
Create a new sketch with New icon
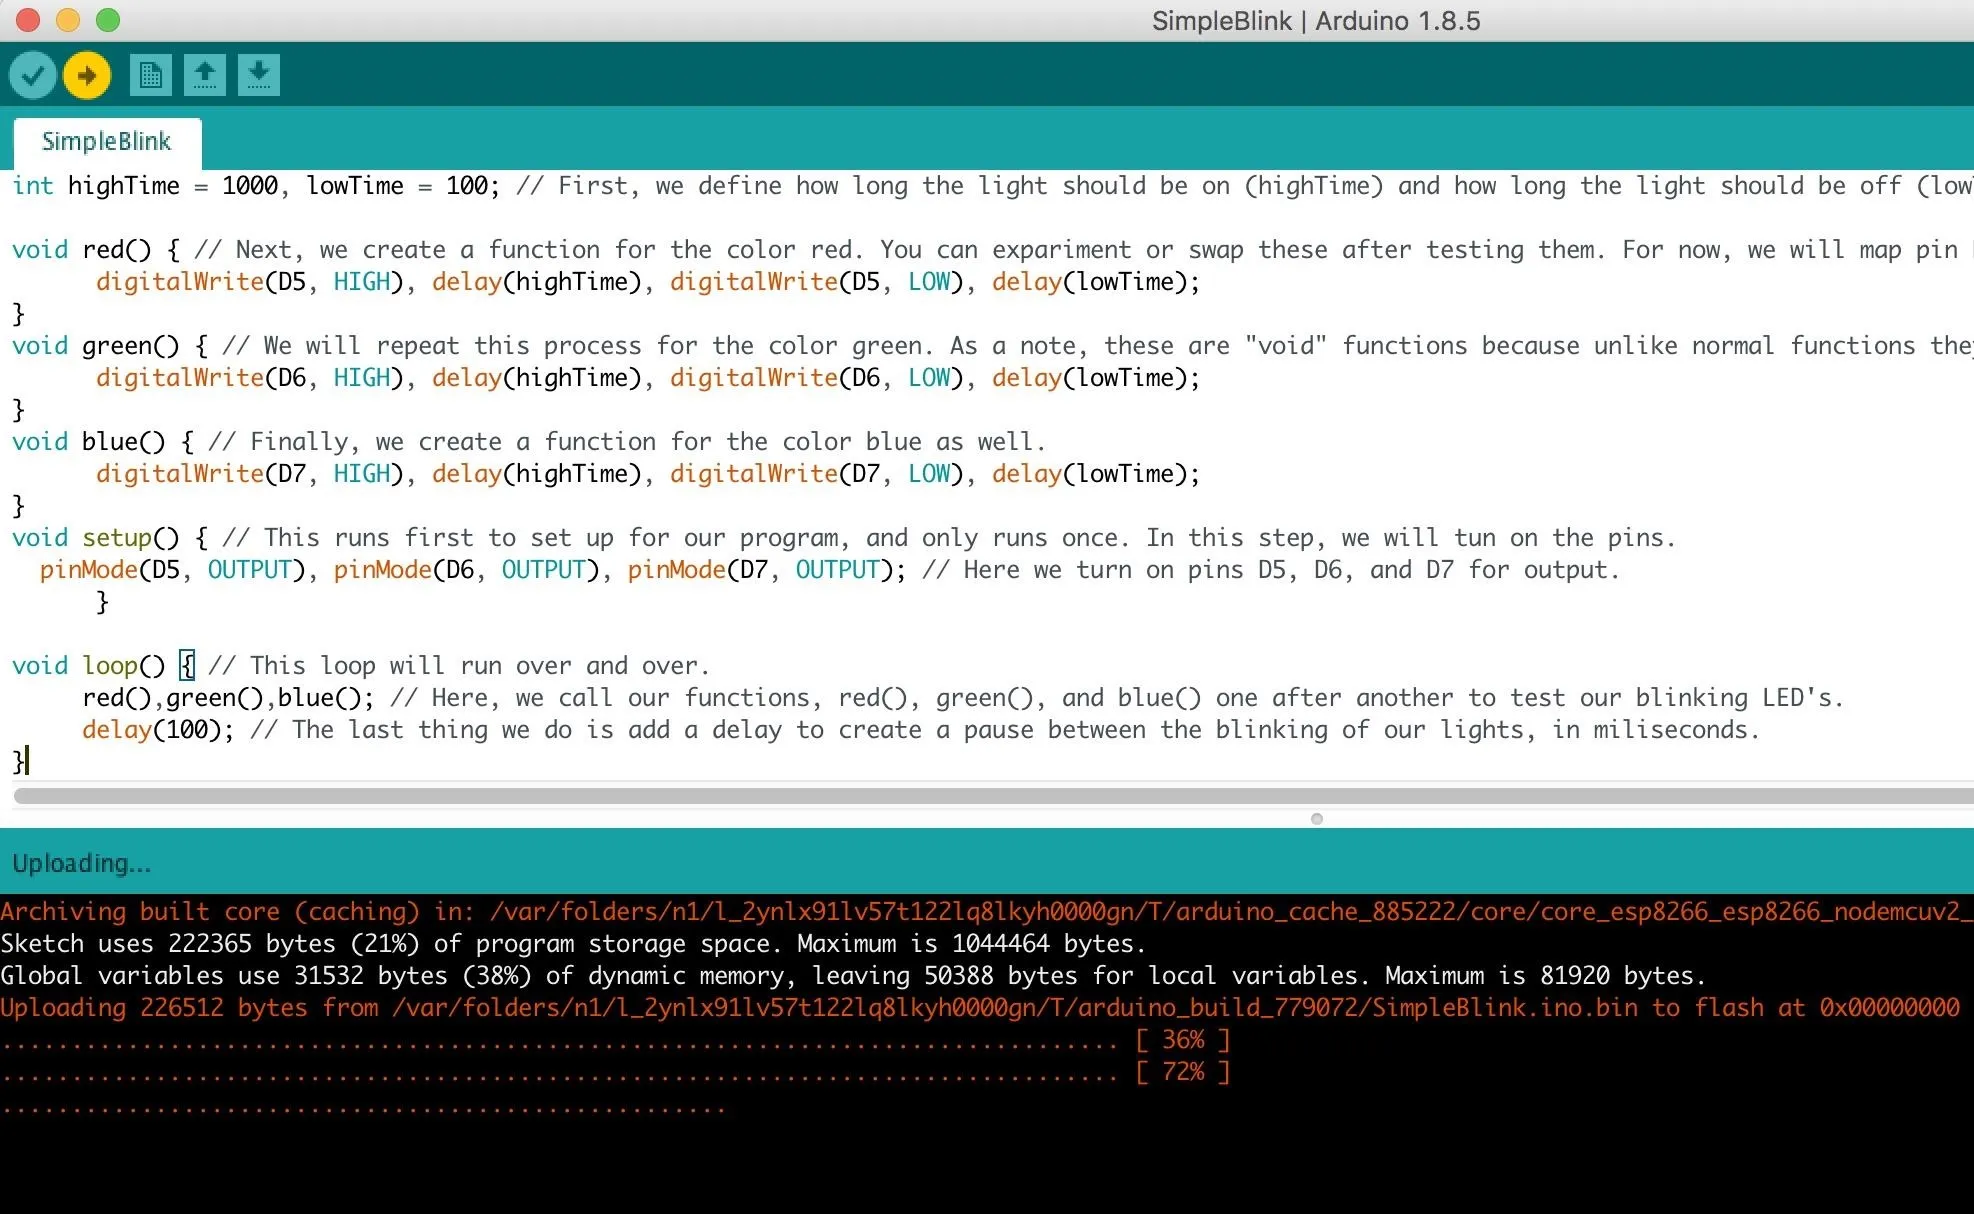pyautogui.click(x=151, y=75)
